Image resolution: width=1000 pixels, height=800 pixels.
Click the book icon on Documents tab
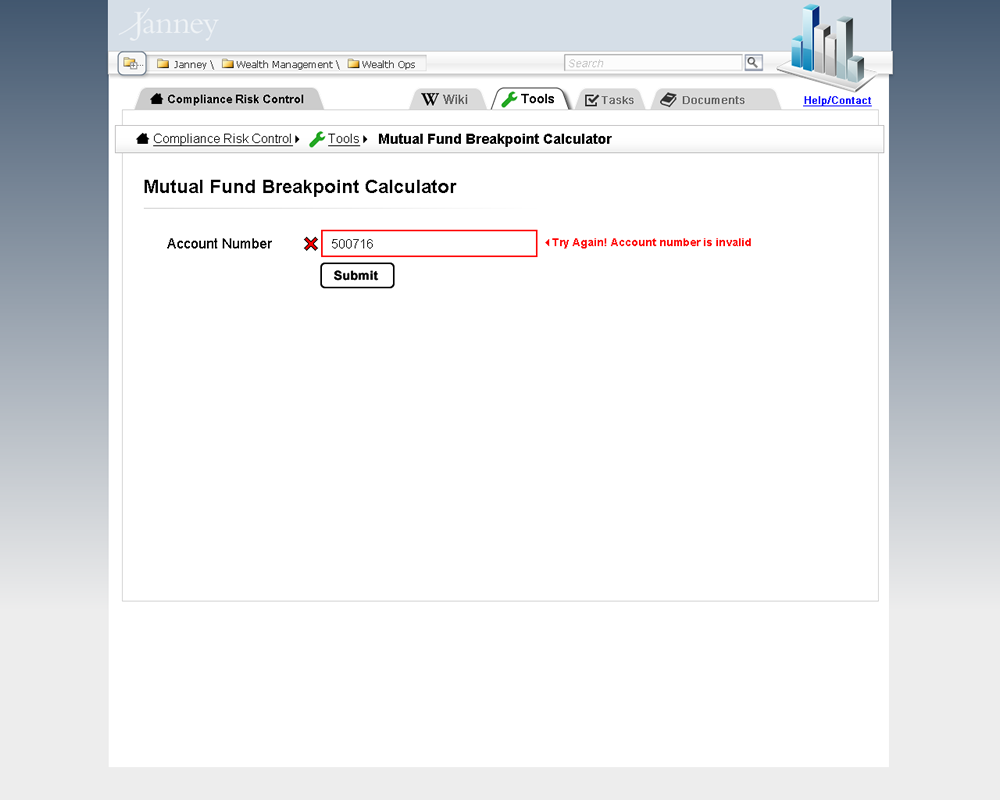click(x=667, y=99)
